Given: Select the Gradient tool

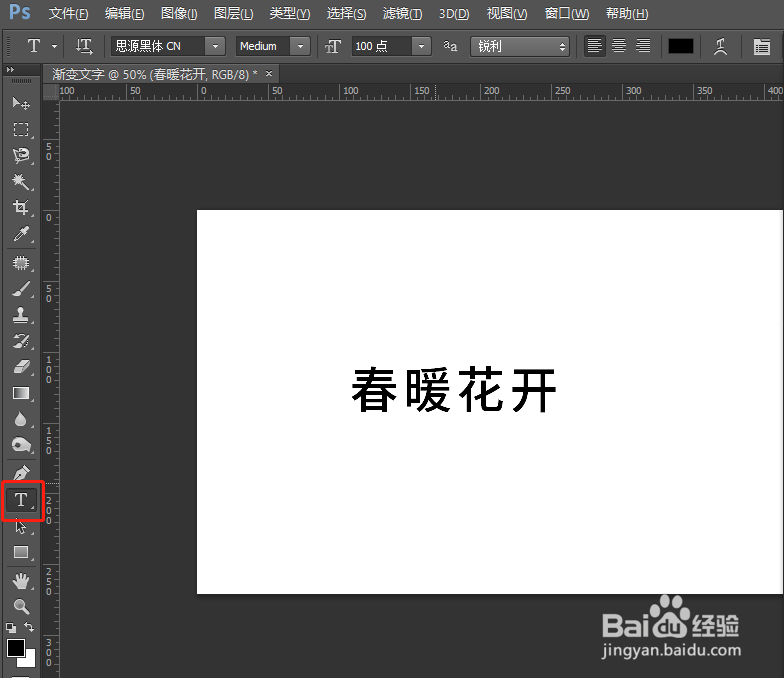Looking at the screenshot, I should pos(20,394).
